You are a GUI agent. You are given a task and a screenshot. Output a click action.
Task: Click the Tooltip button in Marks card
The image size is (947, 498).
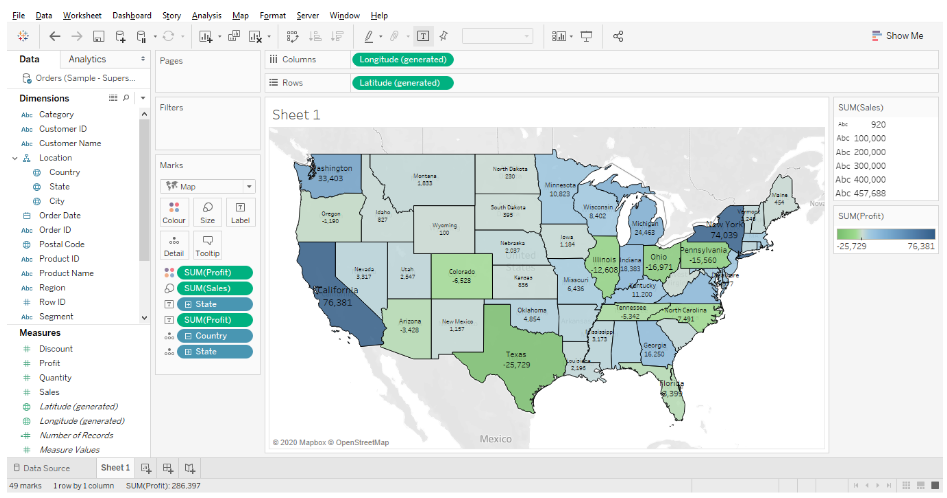point(207,245)
